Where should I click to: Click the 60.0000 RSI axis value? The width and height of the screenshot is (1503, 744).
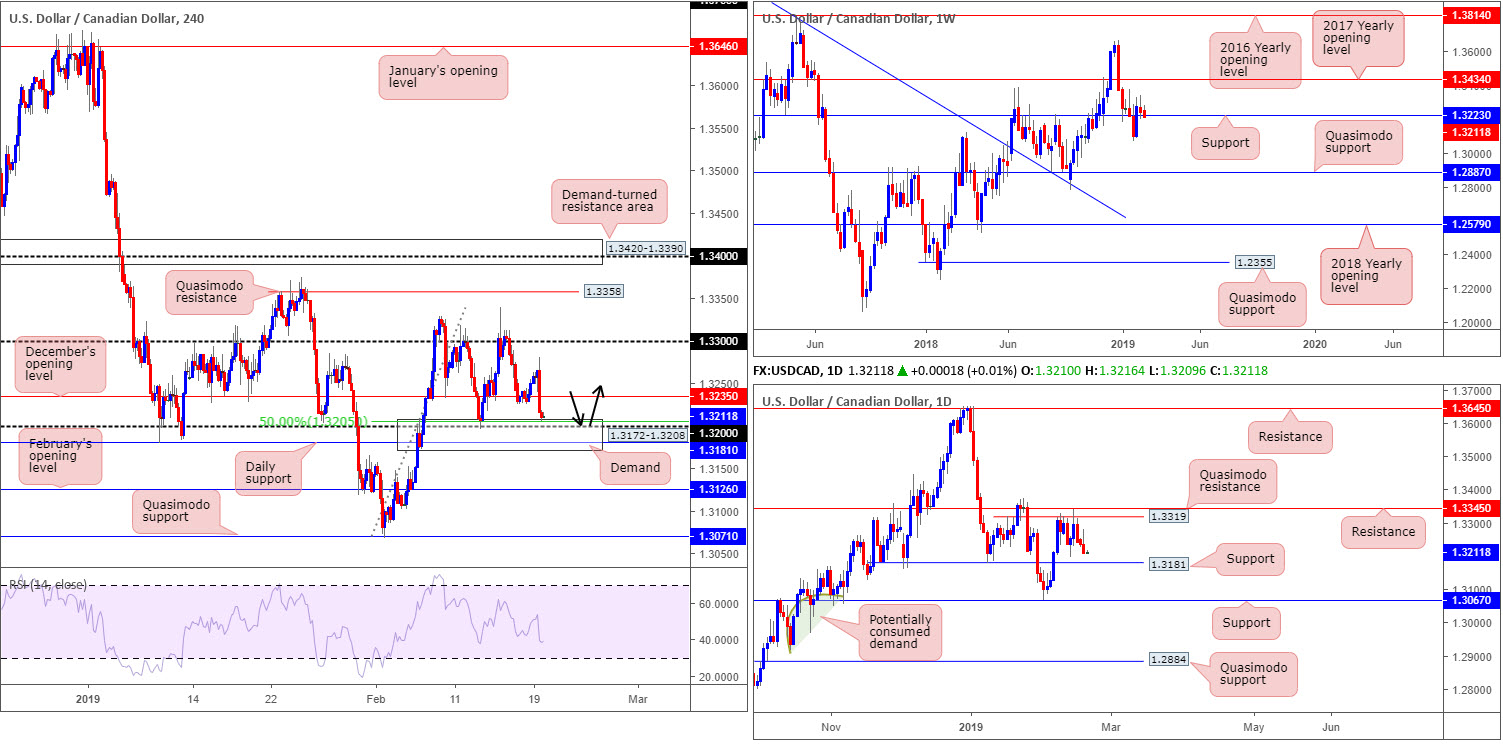pos(718,603)
